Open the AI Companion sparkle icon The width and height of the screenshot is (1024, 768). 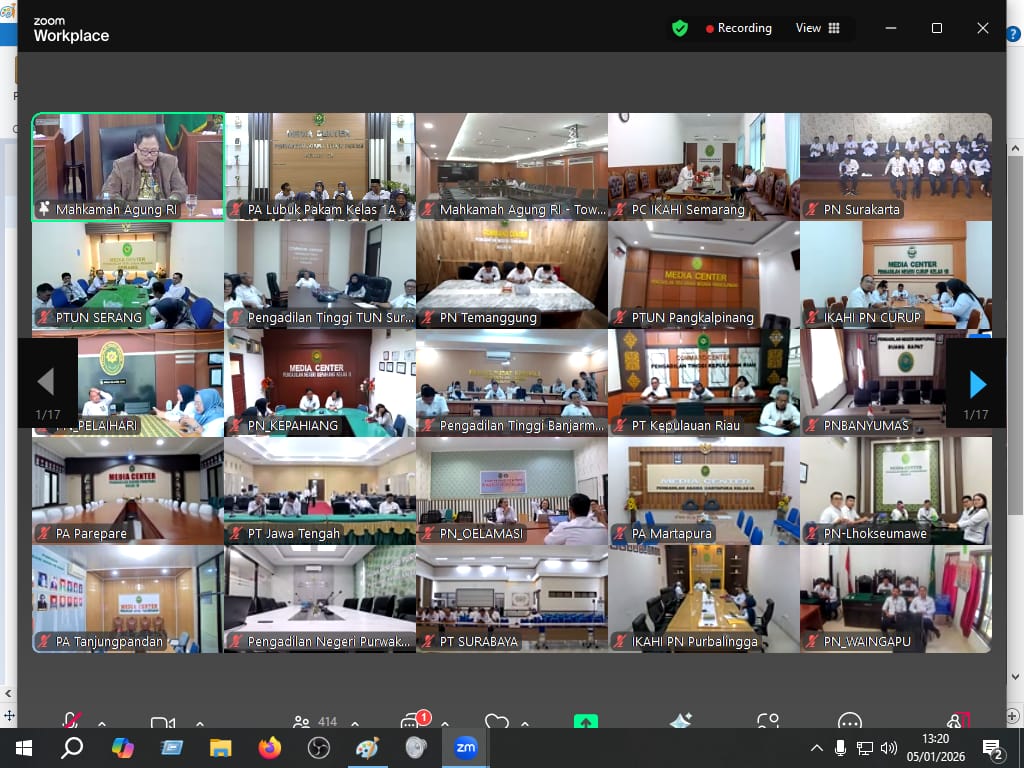[x=681, y=722]
